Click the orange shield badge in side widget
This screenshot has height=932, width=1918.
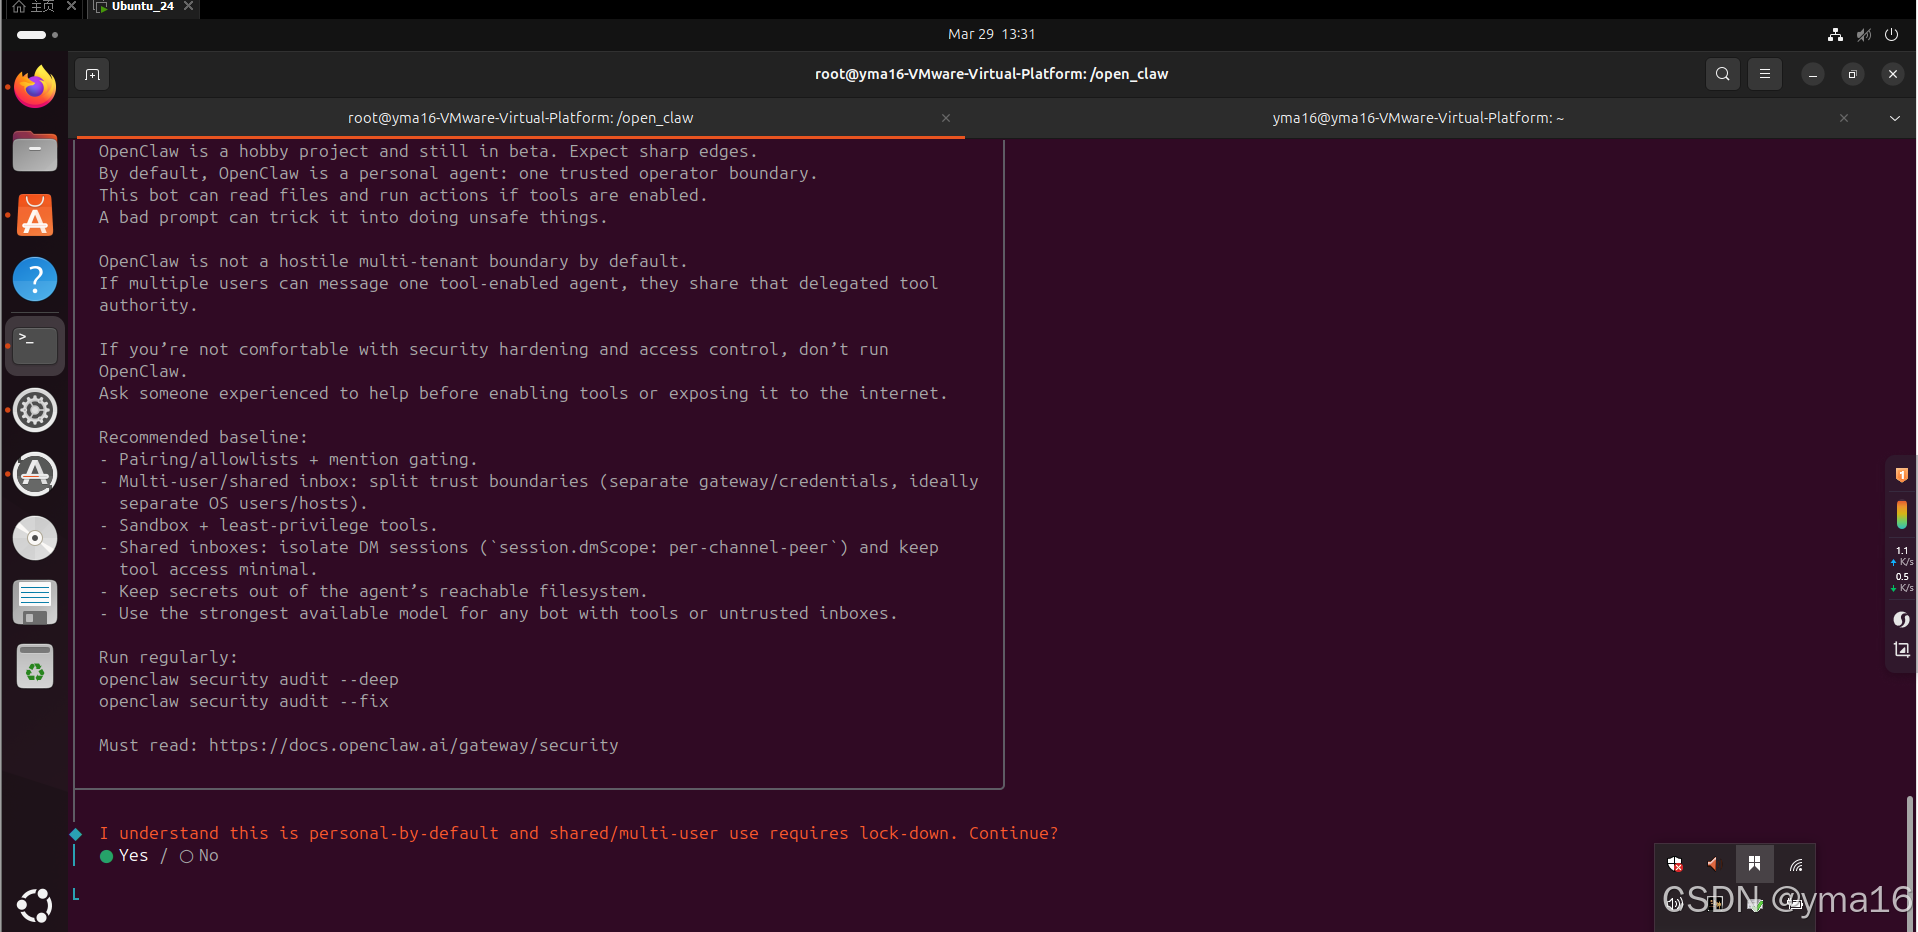pyautogui.click(x=1902, y=475)
